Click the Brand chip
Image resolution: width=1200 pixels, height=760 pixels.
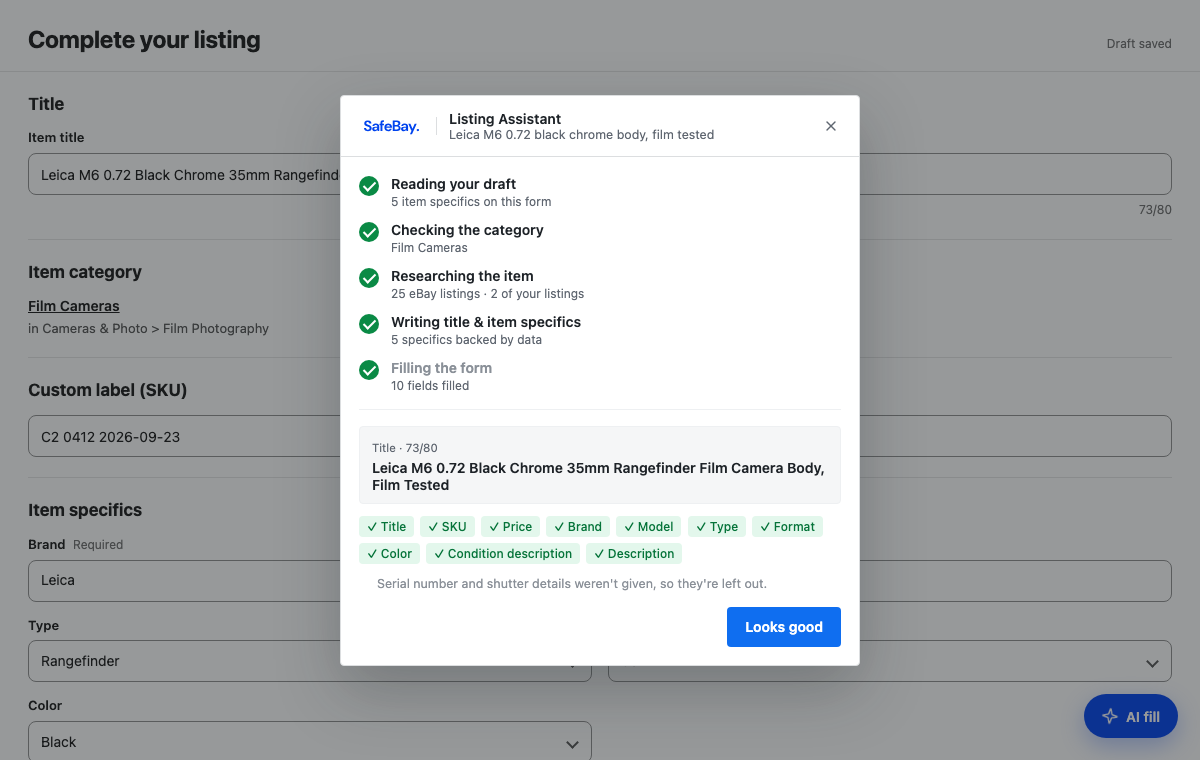578,527
